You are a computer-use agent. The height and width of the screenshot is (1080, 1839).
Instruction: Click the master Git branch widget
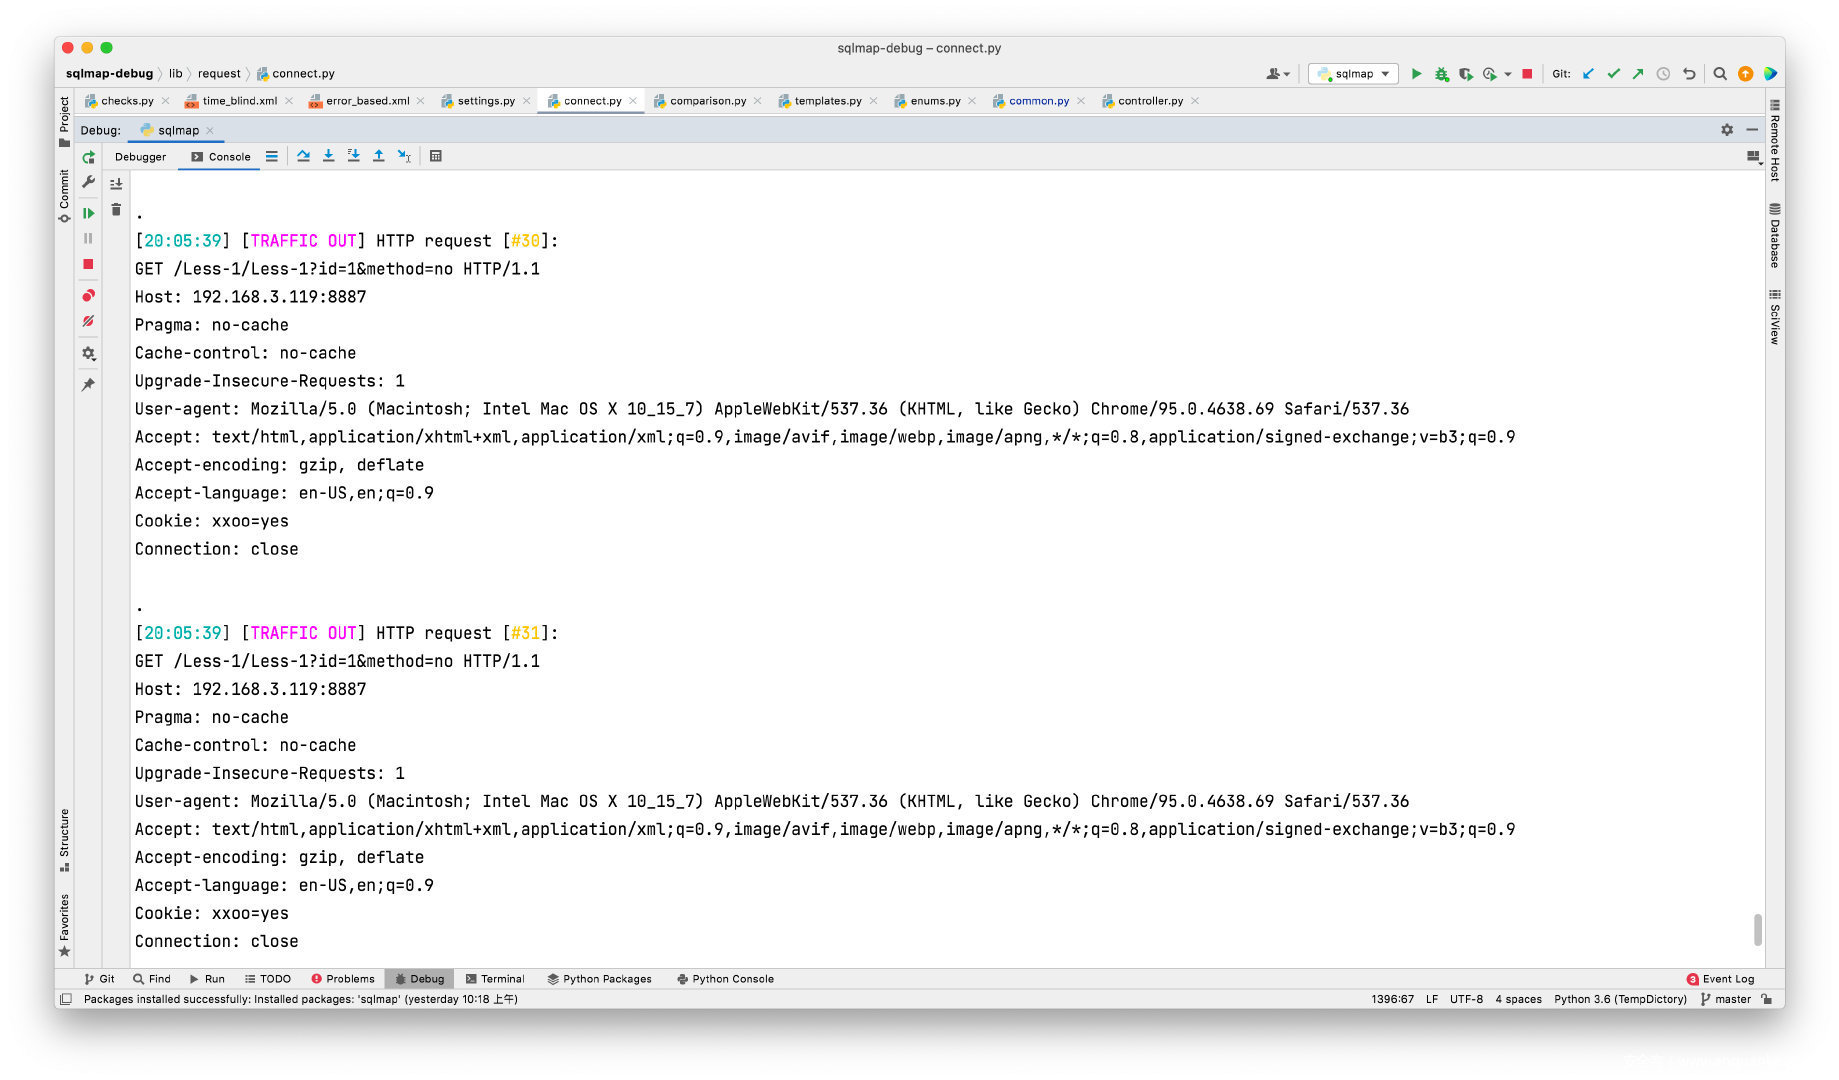pyautogui.click(x=1726, y=999)
